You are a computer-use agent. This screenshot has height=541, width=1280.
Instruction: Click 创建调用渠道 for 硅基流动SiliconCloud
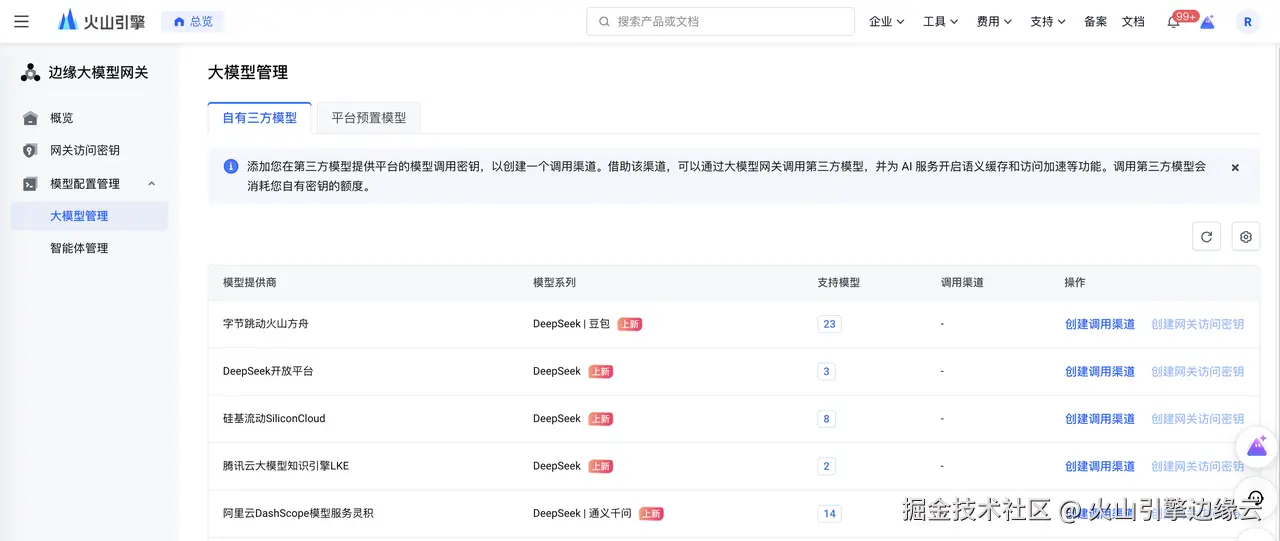coord(1100,419)
